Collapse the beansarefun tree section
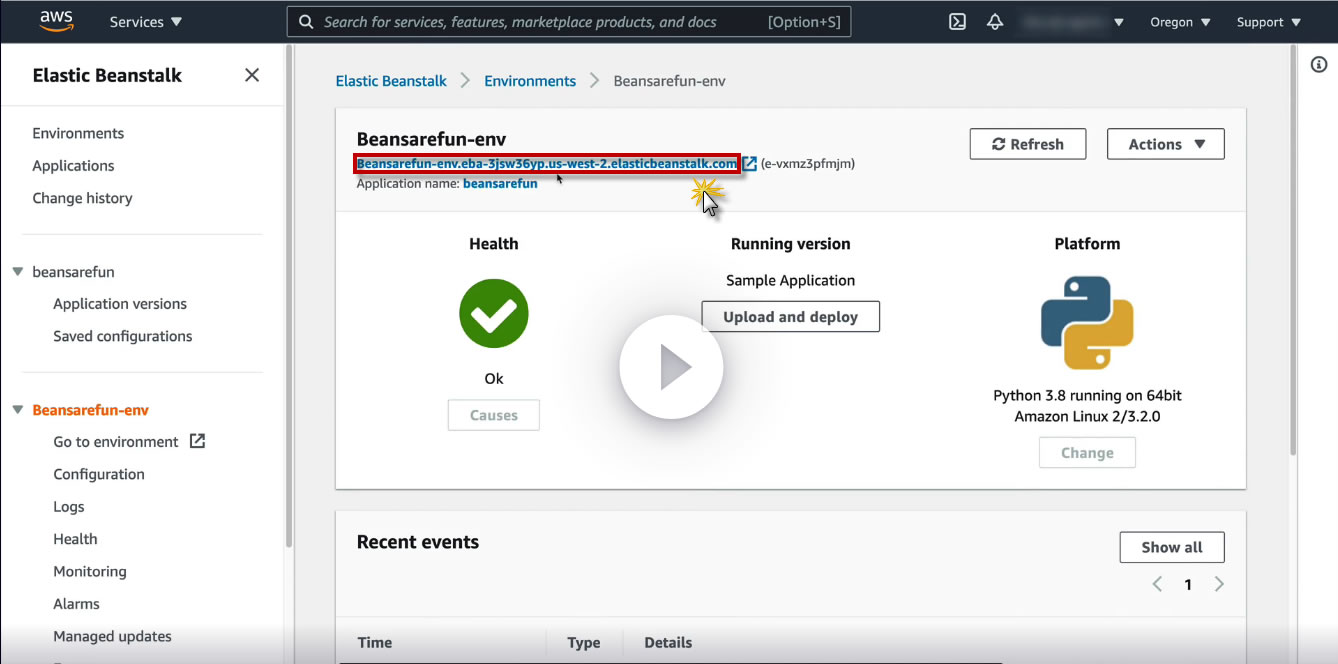The width and height of the screenshot is (1338, 664). coord(18,272)
